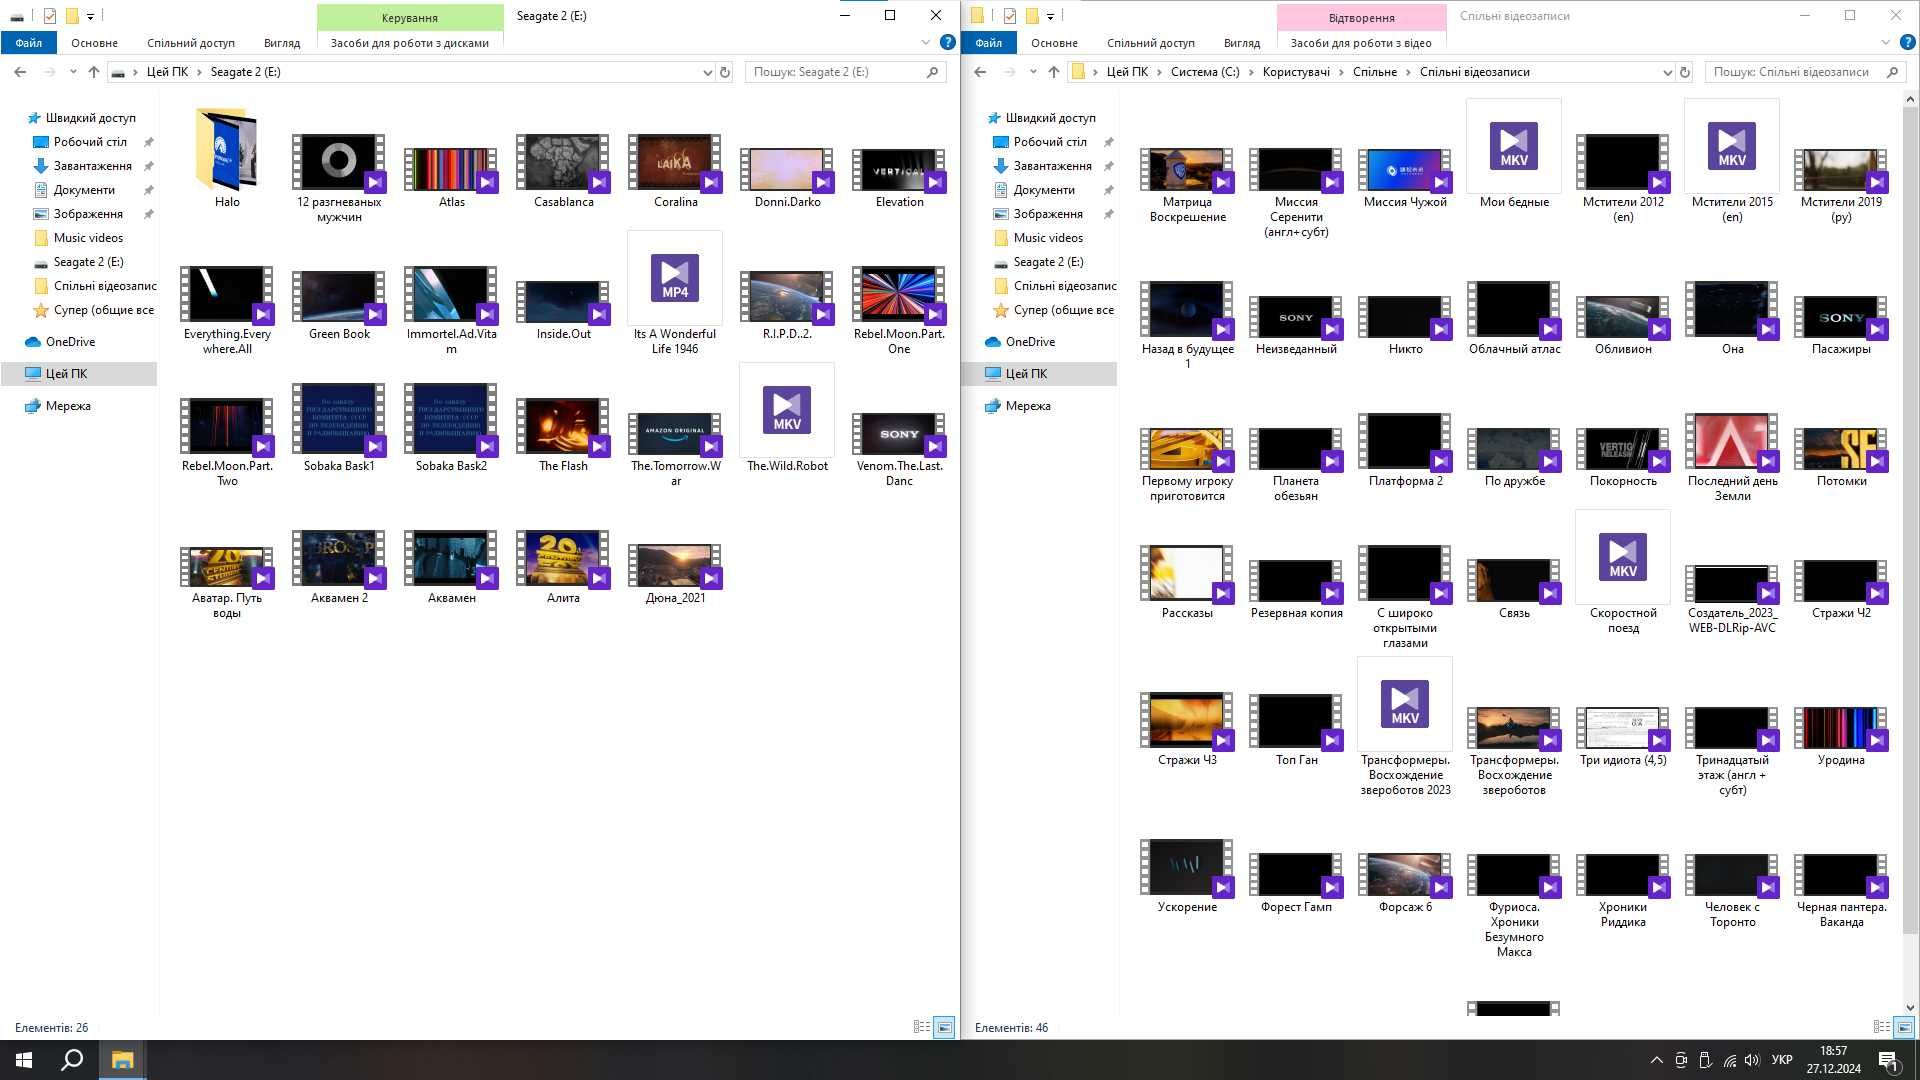1920x1080 pixels.
Task: Open taskbar search
Action: pyautogui.click(x=72, y=1060)
